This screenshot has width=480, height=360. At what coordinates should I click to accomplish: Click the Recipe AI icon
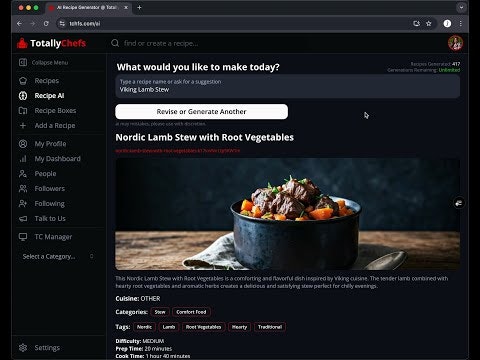pos(23,96)
